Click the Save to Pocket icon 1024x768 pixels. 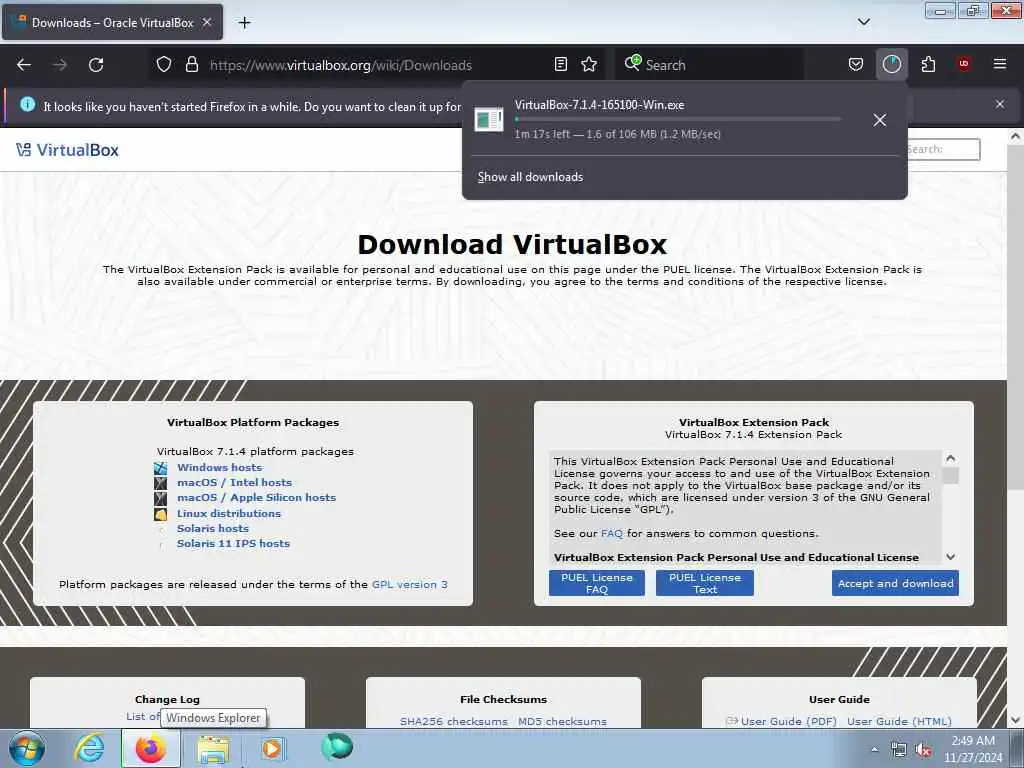[x=856, y=64]
